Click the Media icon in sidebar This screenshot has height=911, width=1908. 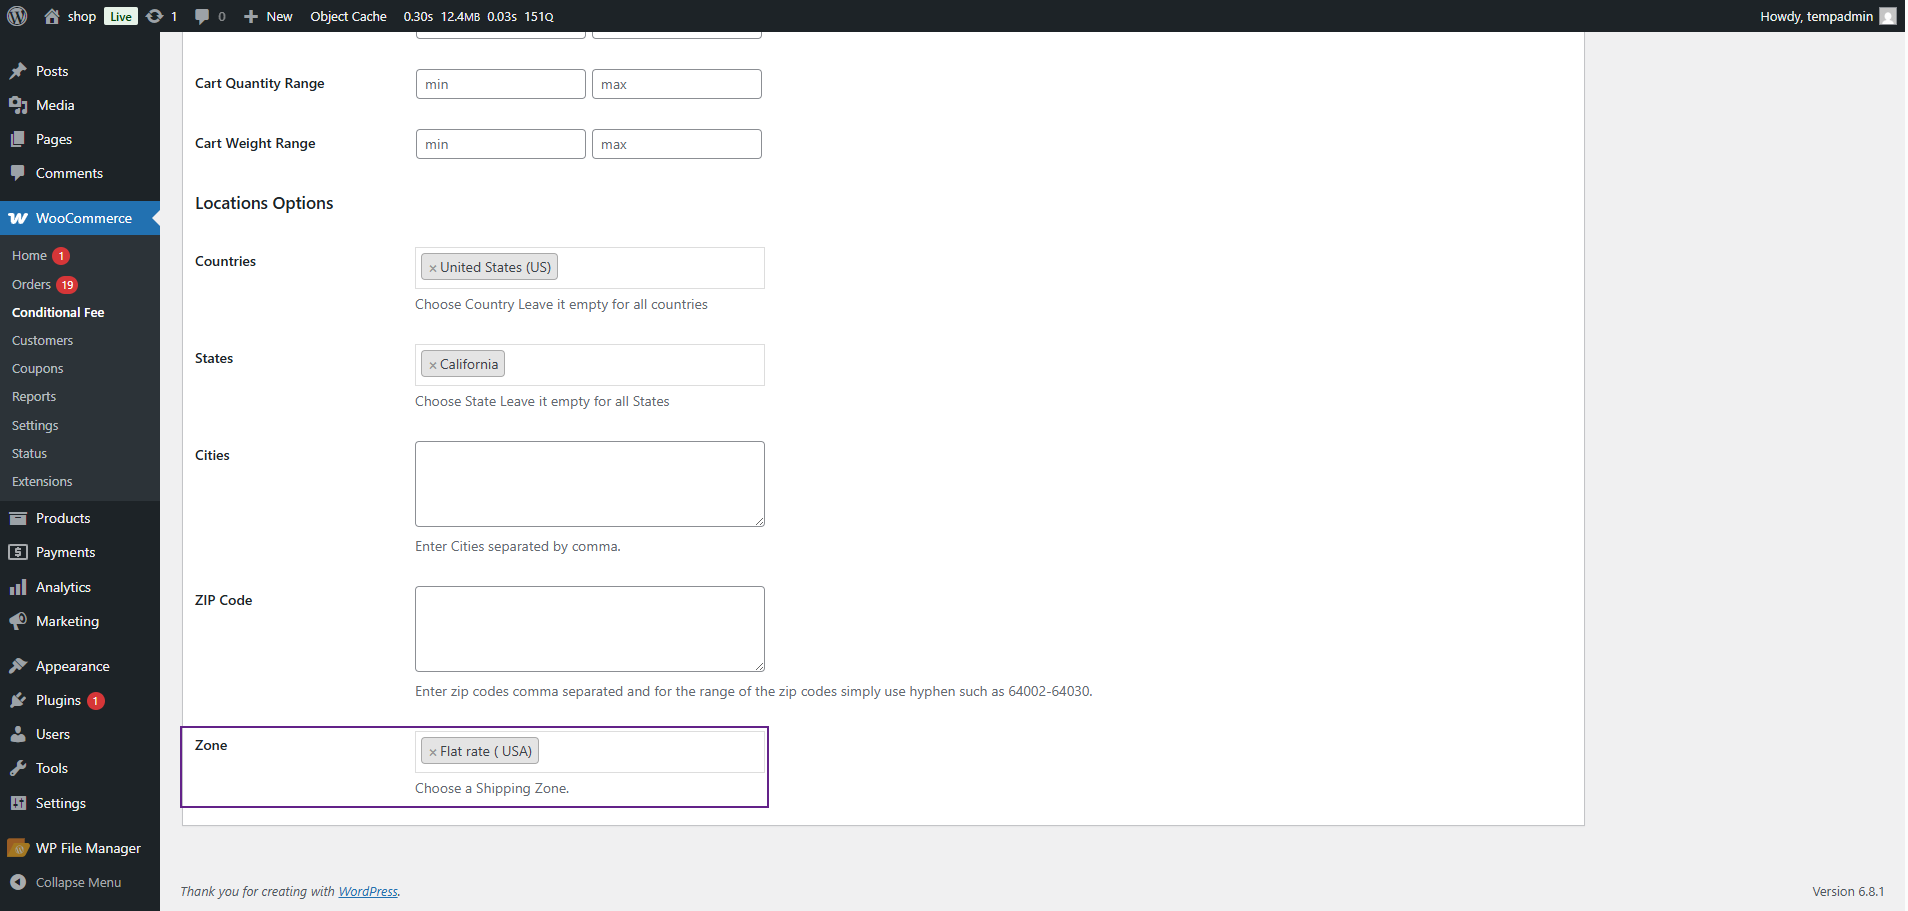18,105
